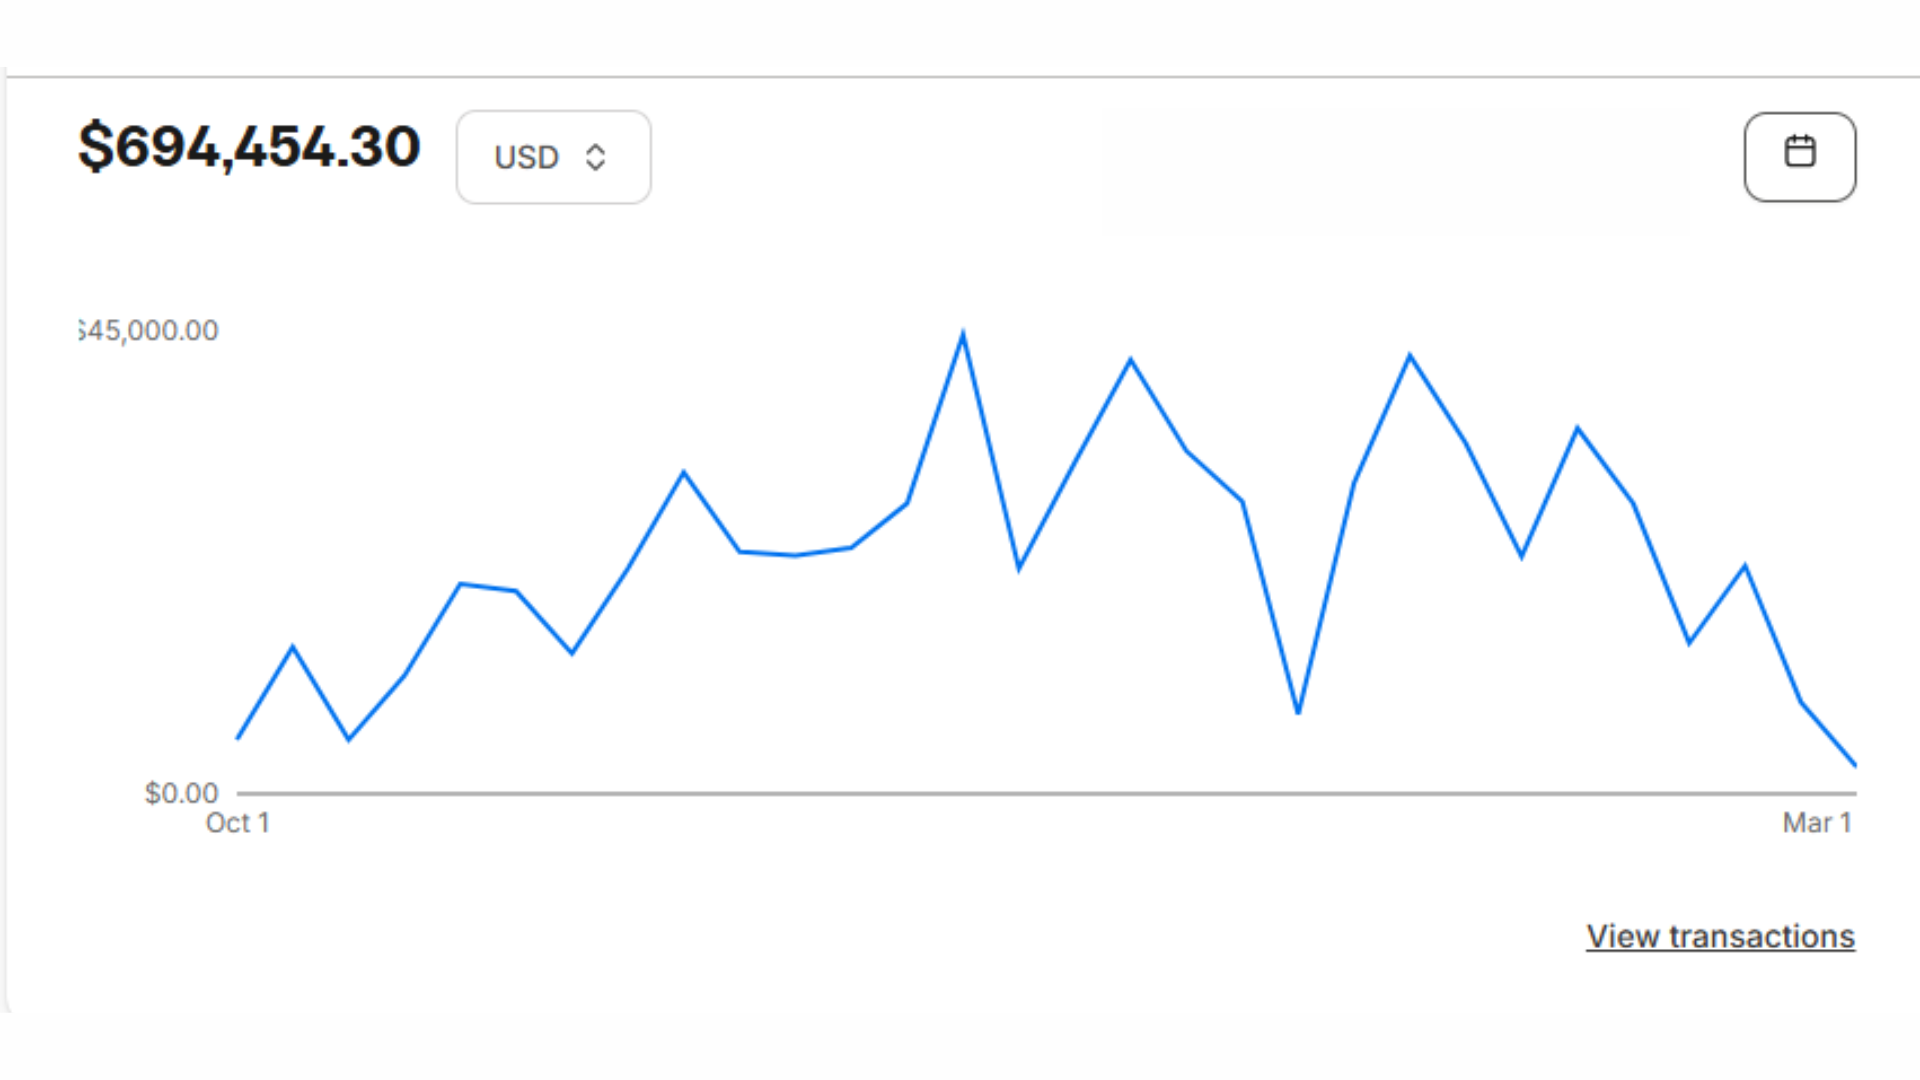
Task: Click the first small peak after Oct 1
Action: click(293, 648)
